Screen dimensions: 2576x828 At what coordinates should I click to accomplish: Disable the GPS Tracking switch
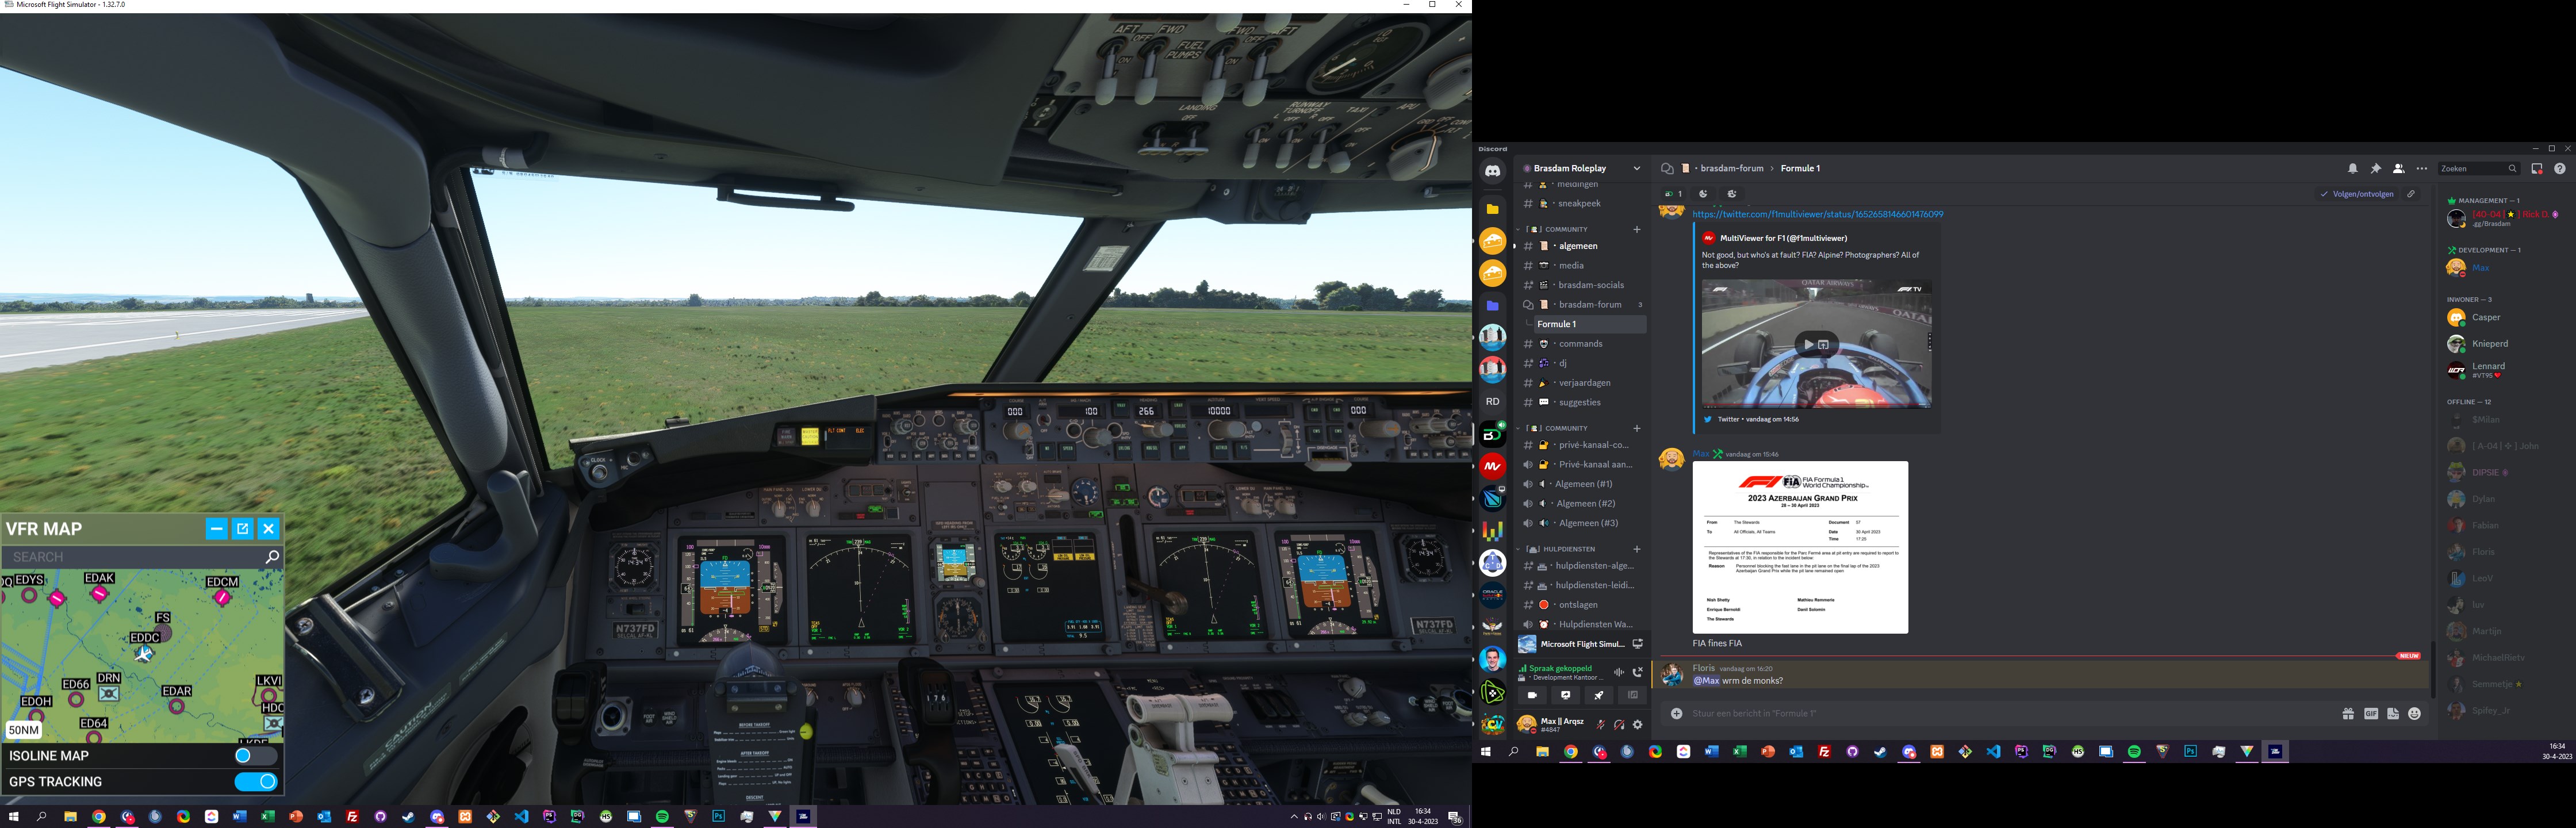point(255,782)
